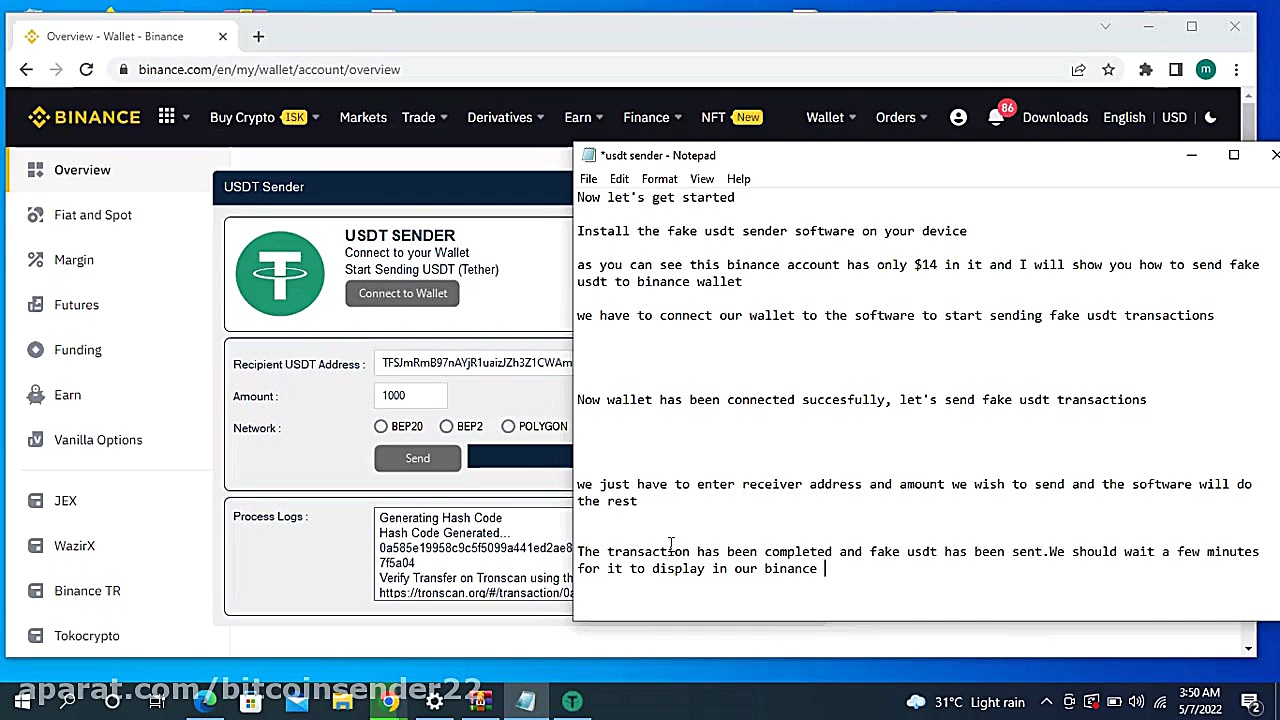Open Chrome three-dot menu

coord(1237,69)
